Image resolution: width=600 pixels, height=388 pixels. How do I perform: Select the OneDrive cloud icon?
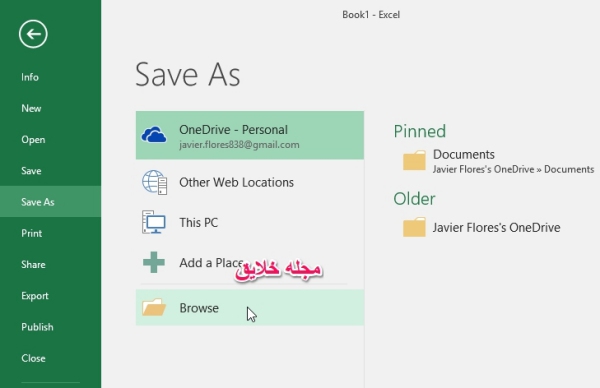154,135
